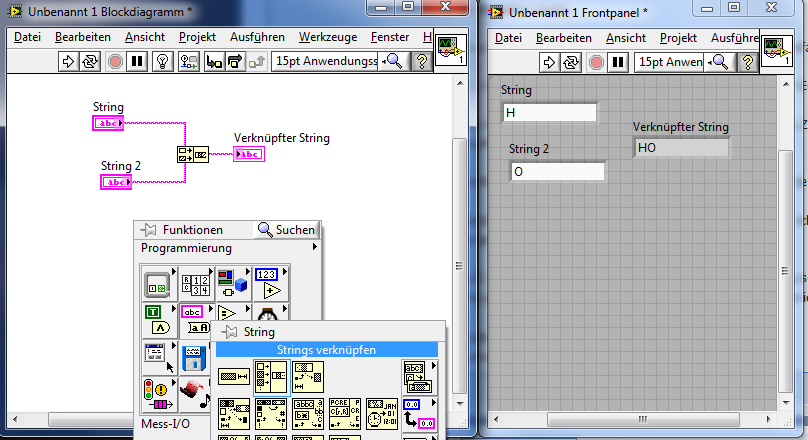This screenshot has height=440, width=808.
Task: Run the VI from Blockdiagramm toolbar
Action: click(68, 62)
